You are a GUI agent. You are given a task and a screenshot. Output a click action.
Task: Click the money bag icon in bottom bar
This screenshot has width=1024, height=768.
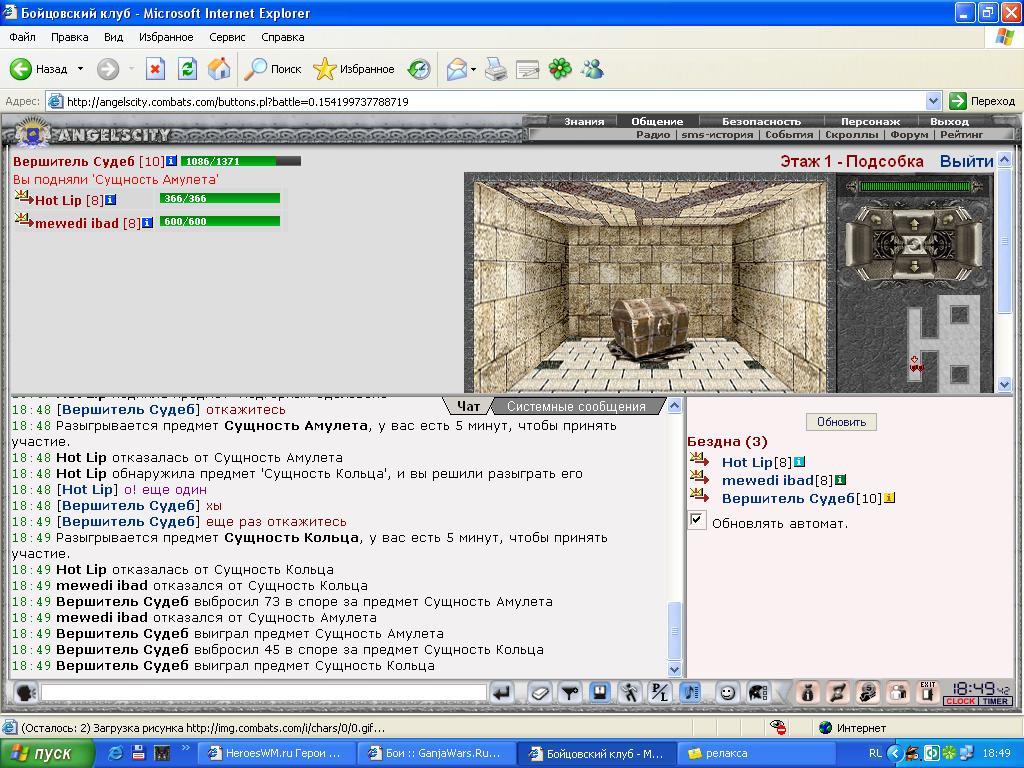807,693
